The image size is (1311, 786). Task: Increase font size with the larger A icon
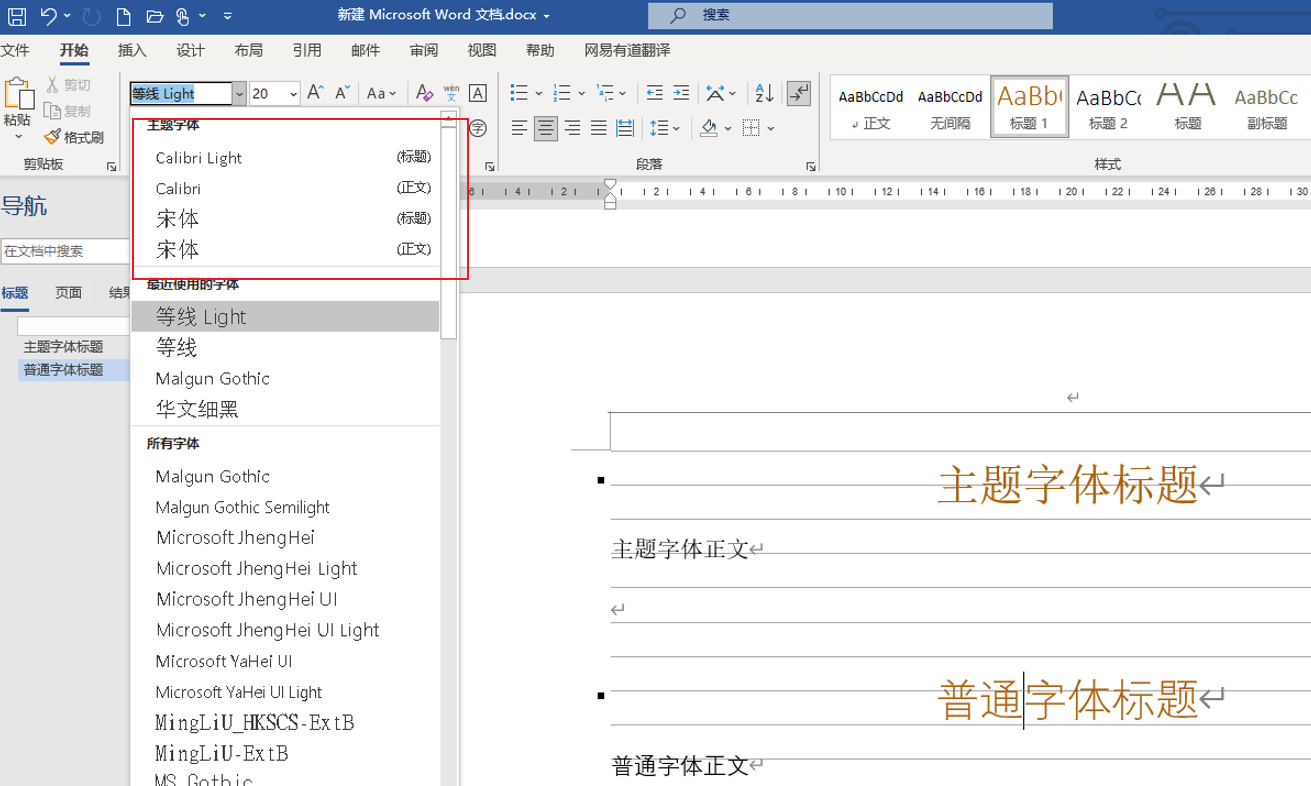315,93
